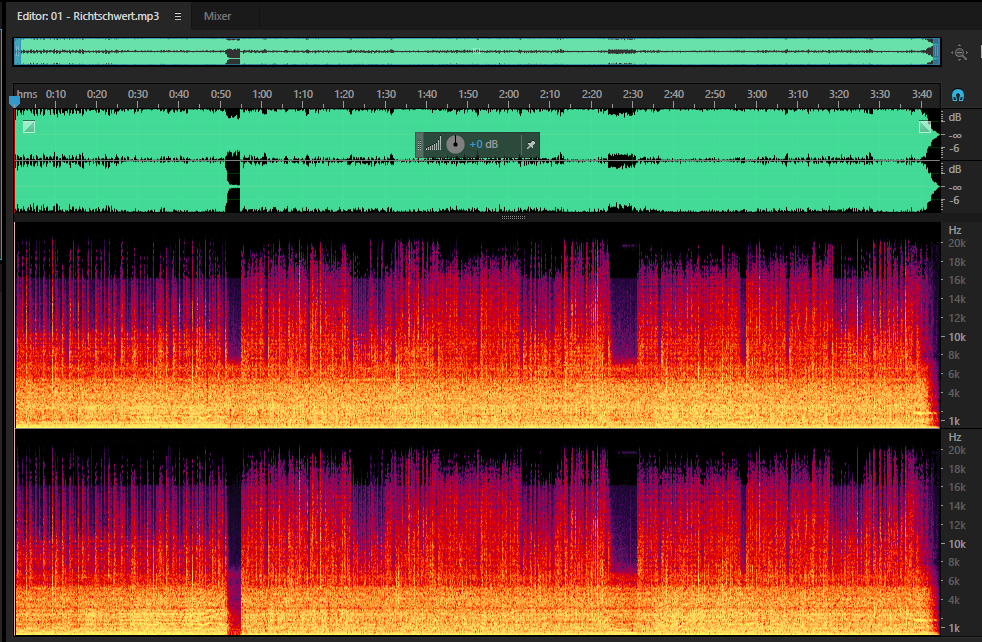Click the lower spectrogram Hz scale label
982x642 pixels.
click(954, 437)
